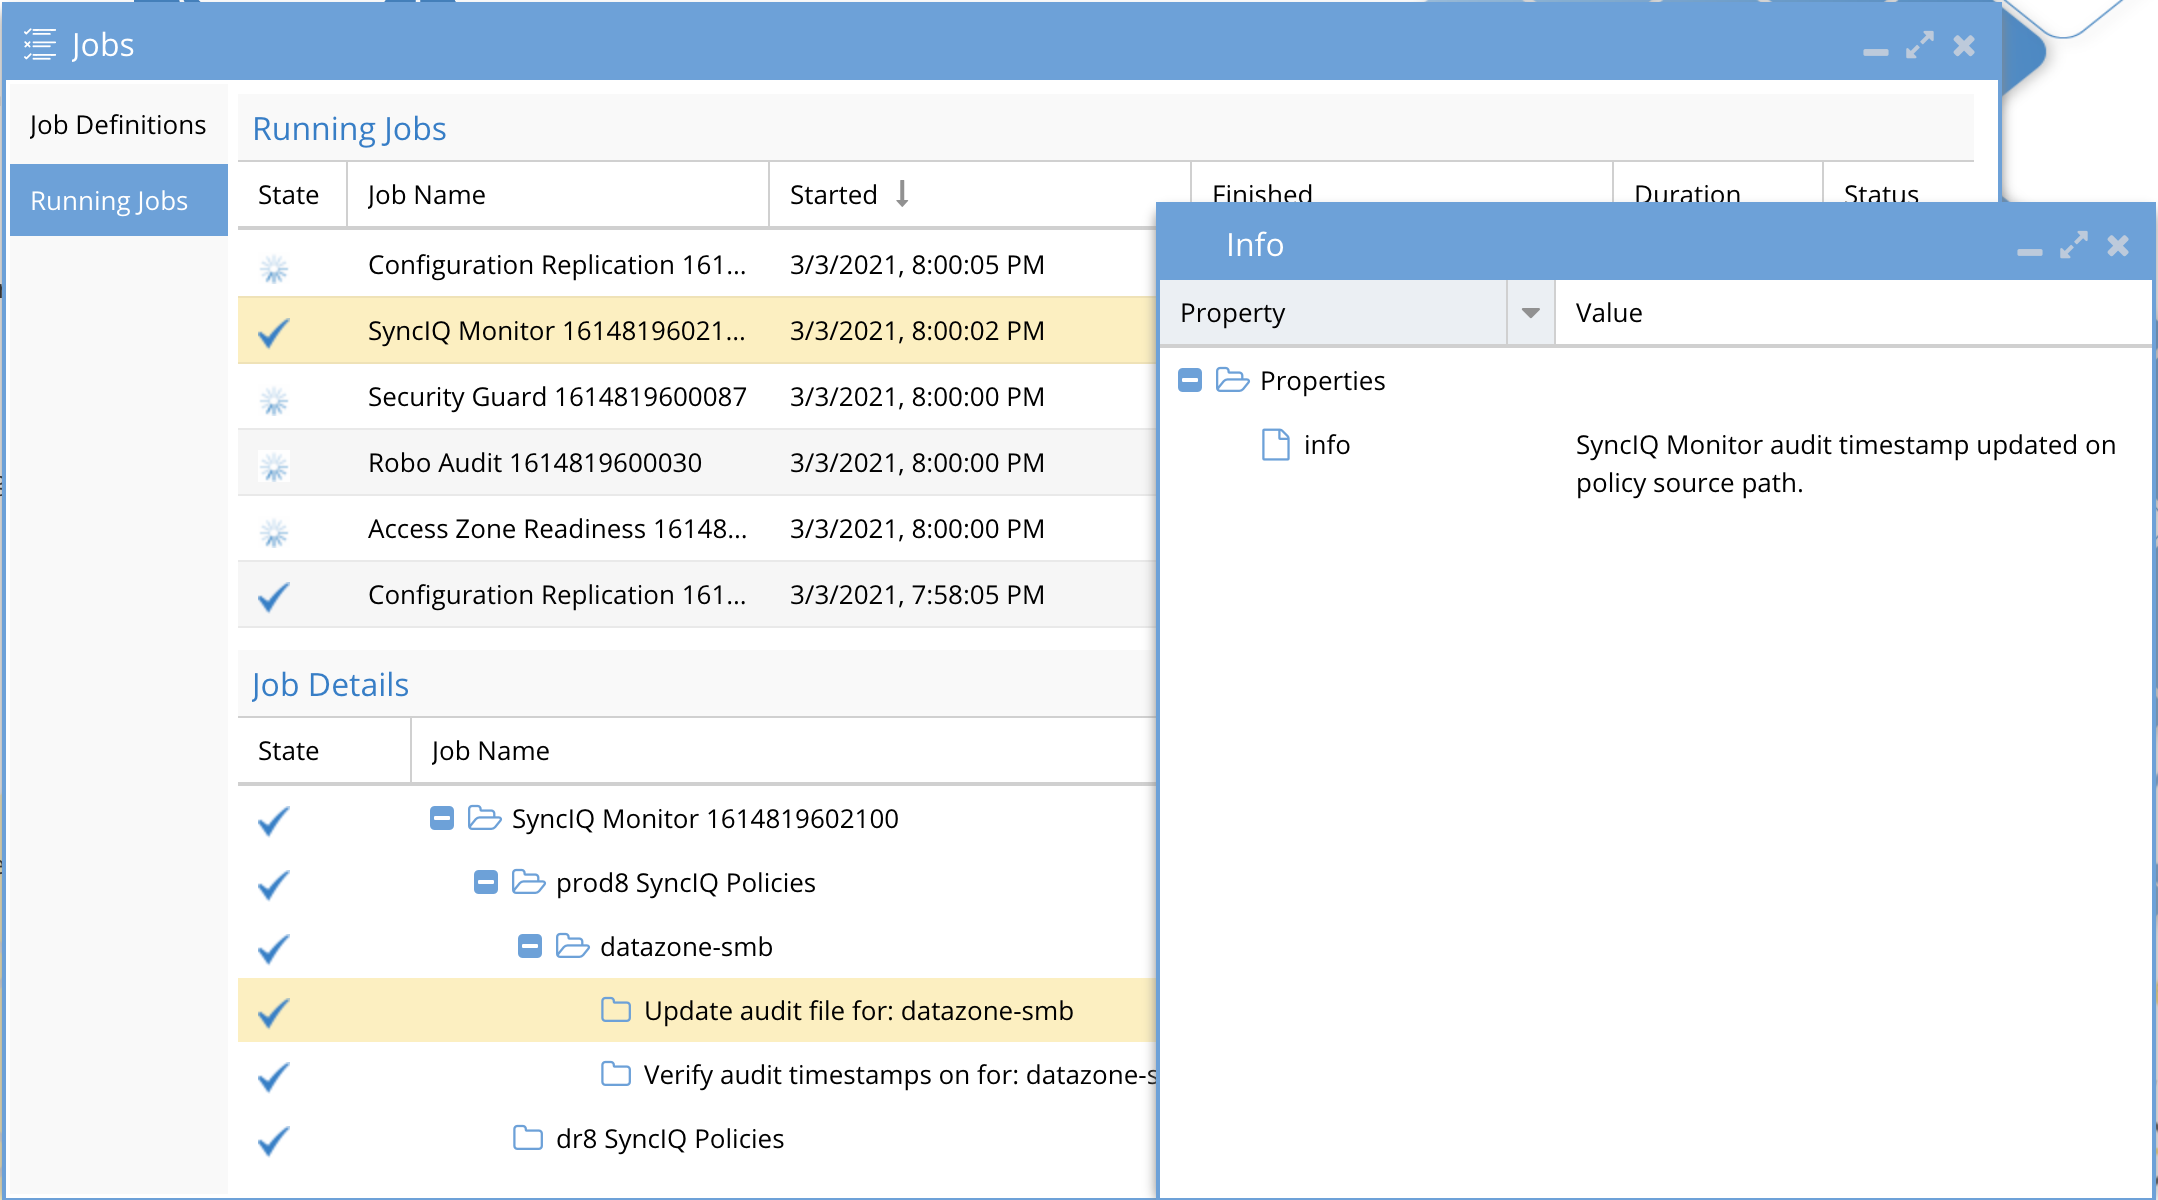2158x1200 pixels.
Task: Click checkmark state for Update audit file row
Action: [273, 1012]
